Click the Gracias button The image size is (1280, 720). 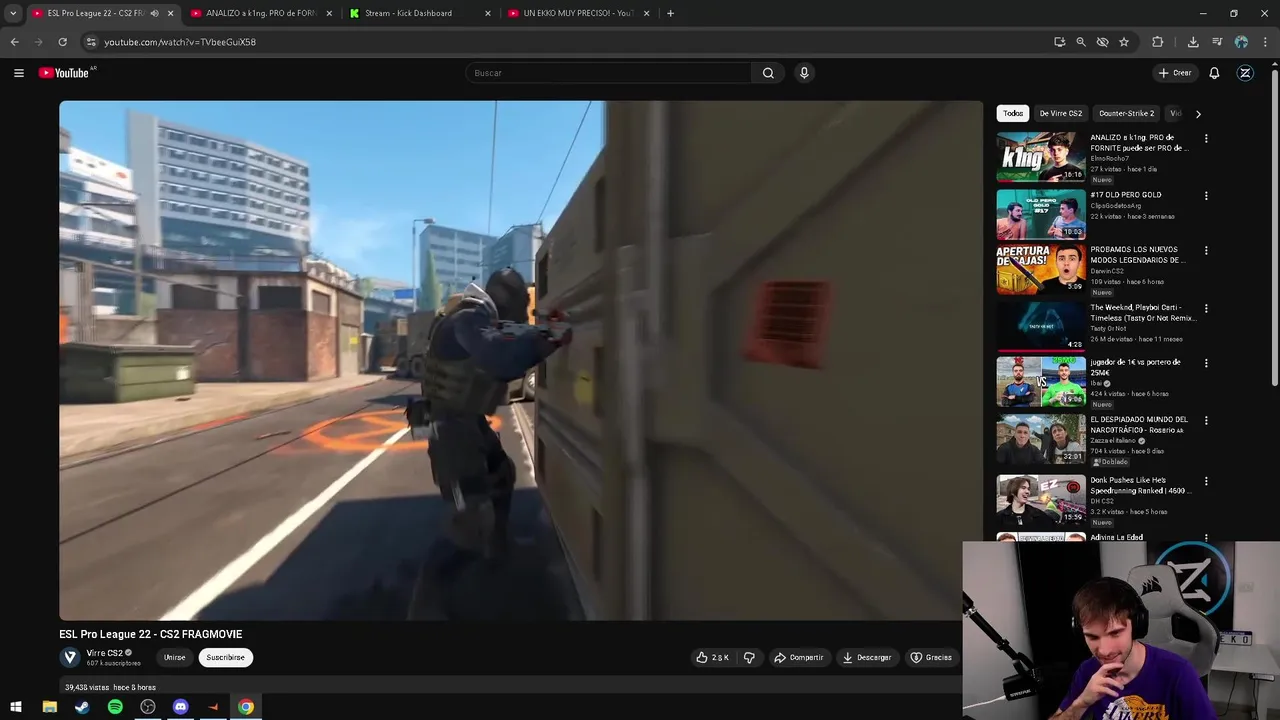coord(931,657)
